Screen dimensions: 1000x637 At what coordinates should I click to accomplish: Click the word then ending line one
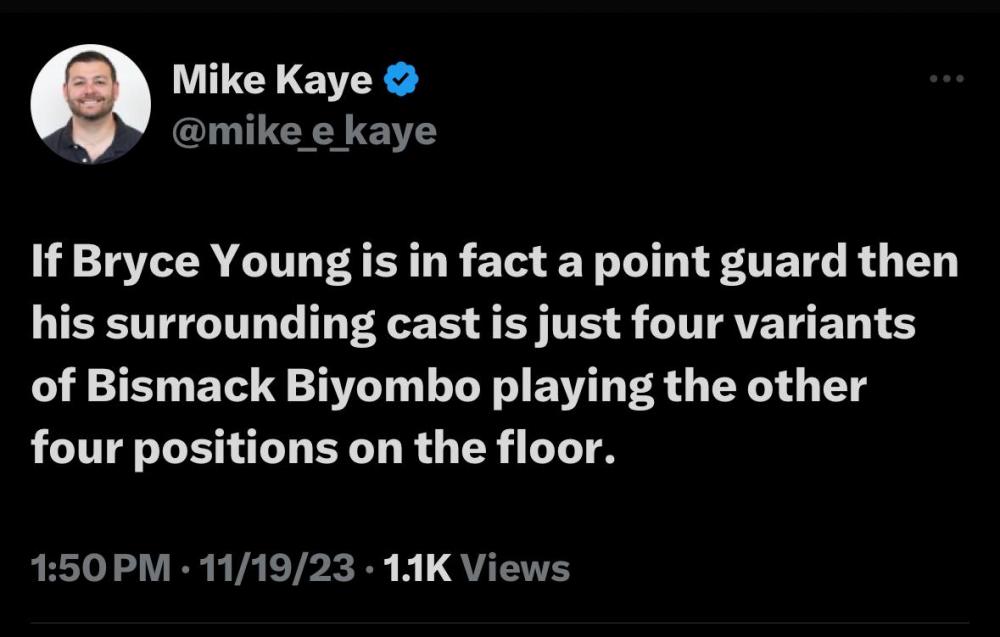click(x=913, y=264)
